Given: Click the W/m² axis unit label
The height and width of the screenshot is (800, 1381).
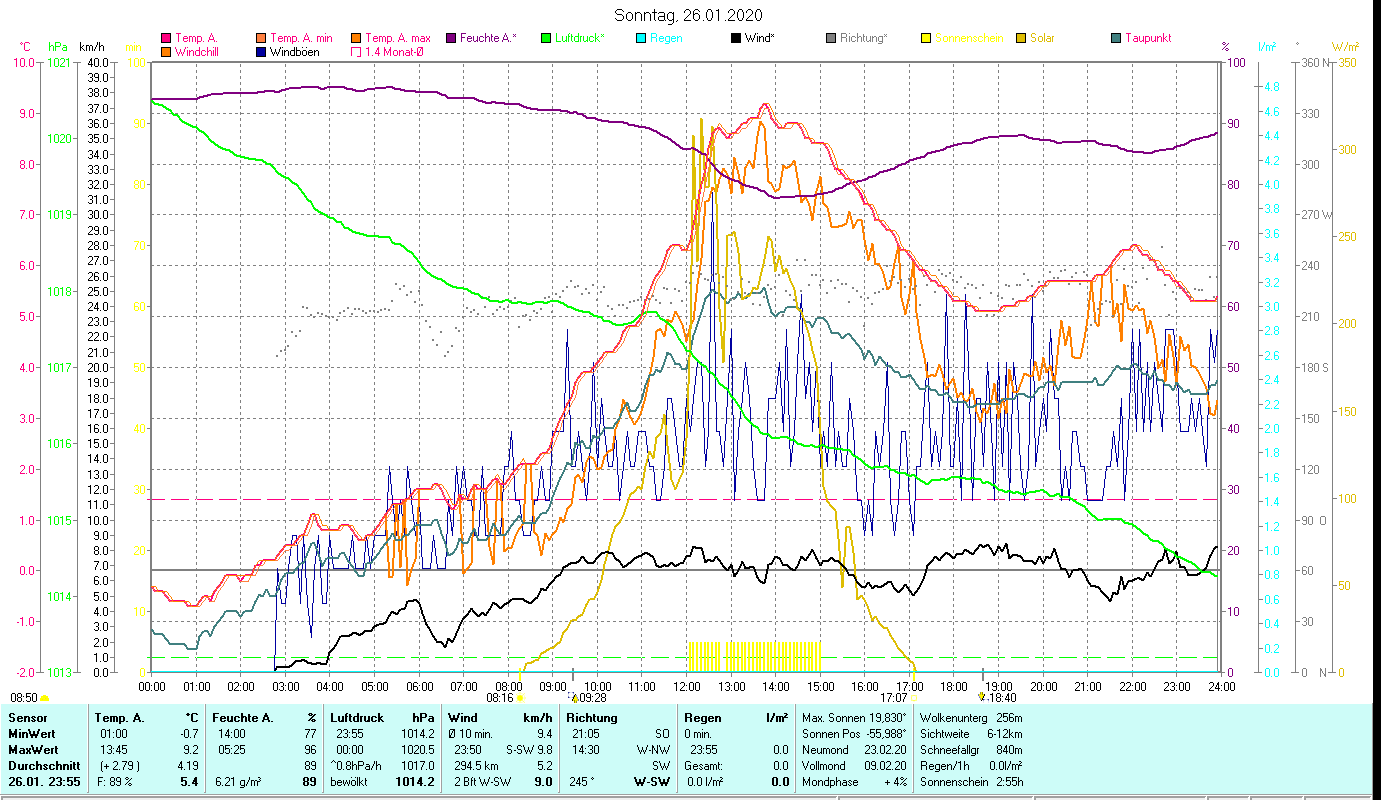Looking at the screenshot, I should click(1345, 46).
